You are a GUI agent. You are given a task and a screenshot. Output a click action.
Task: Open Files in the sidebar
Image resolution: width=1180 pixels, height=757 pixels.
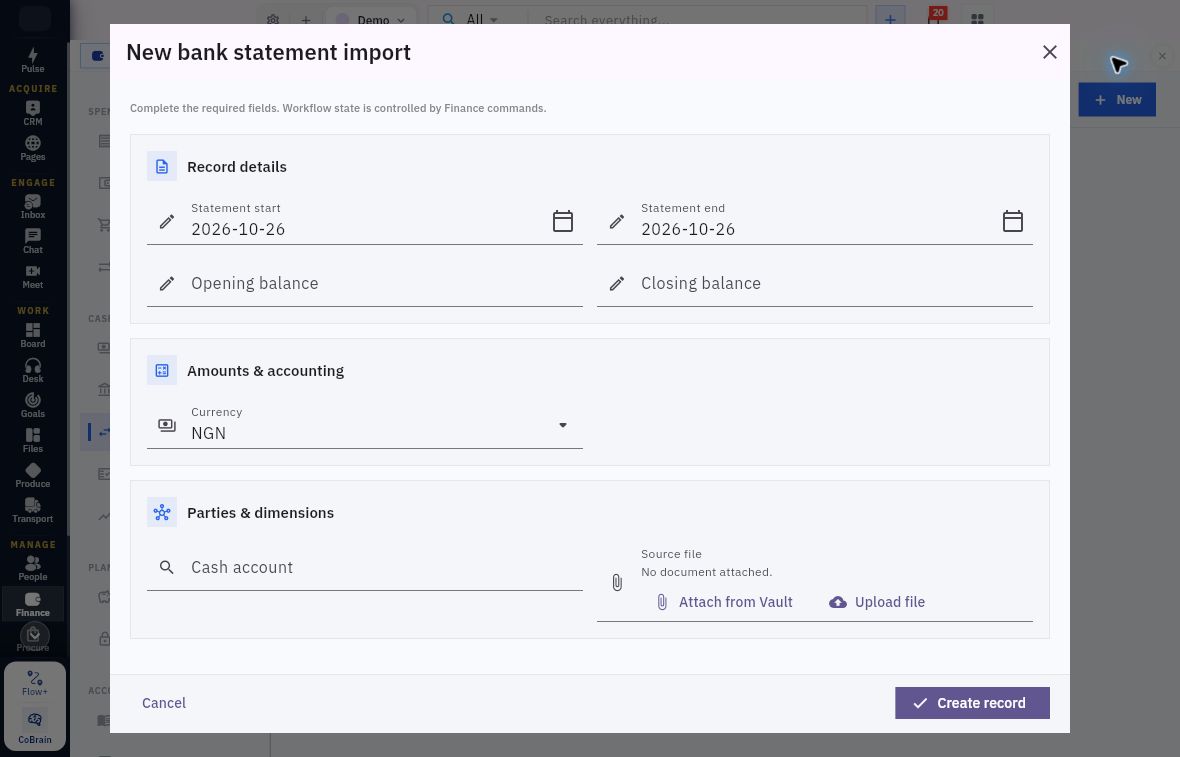click(32, 440)
